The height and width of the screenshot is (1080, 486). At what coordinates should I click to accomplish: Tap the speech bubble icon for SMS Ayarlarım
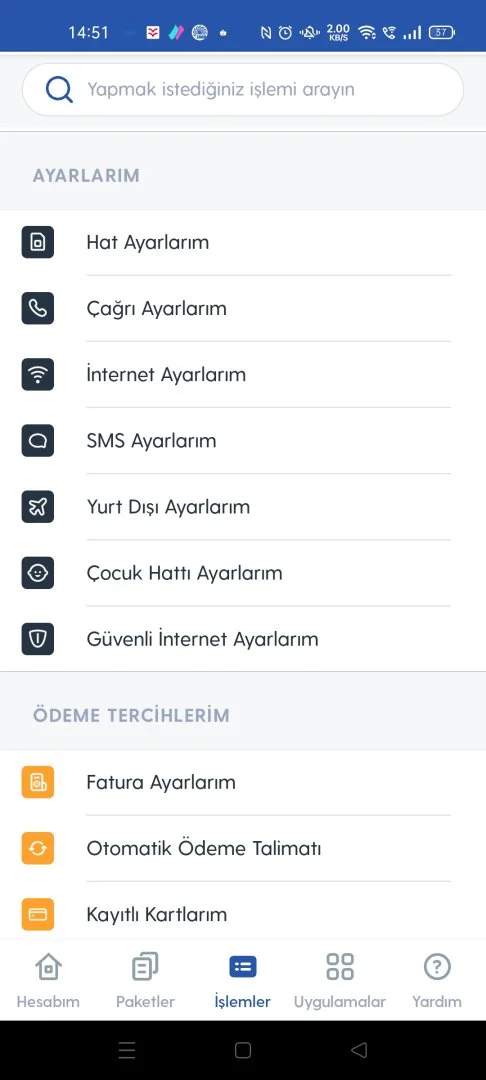[x=38, y=441]
